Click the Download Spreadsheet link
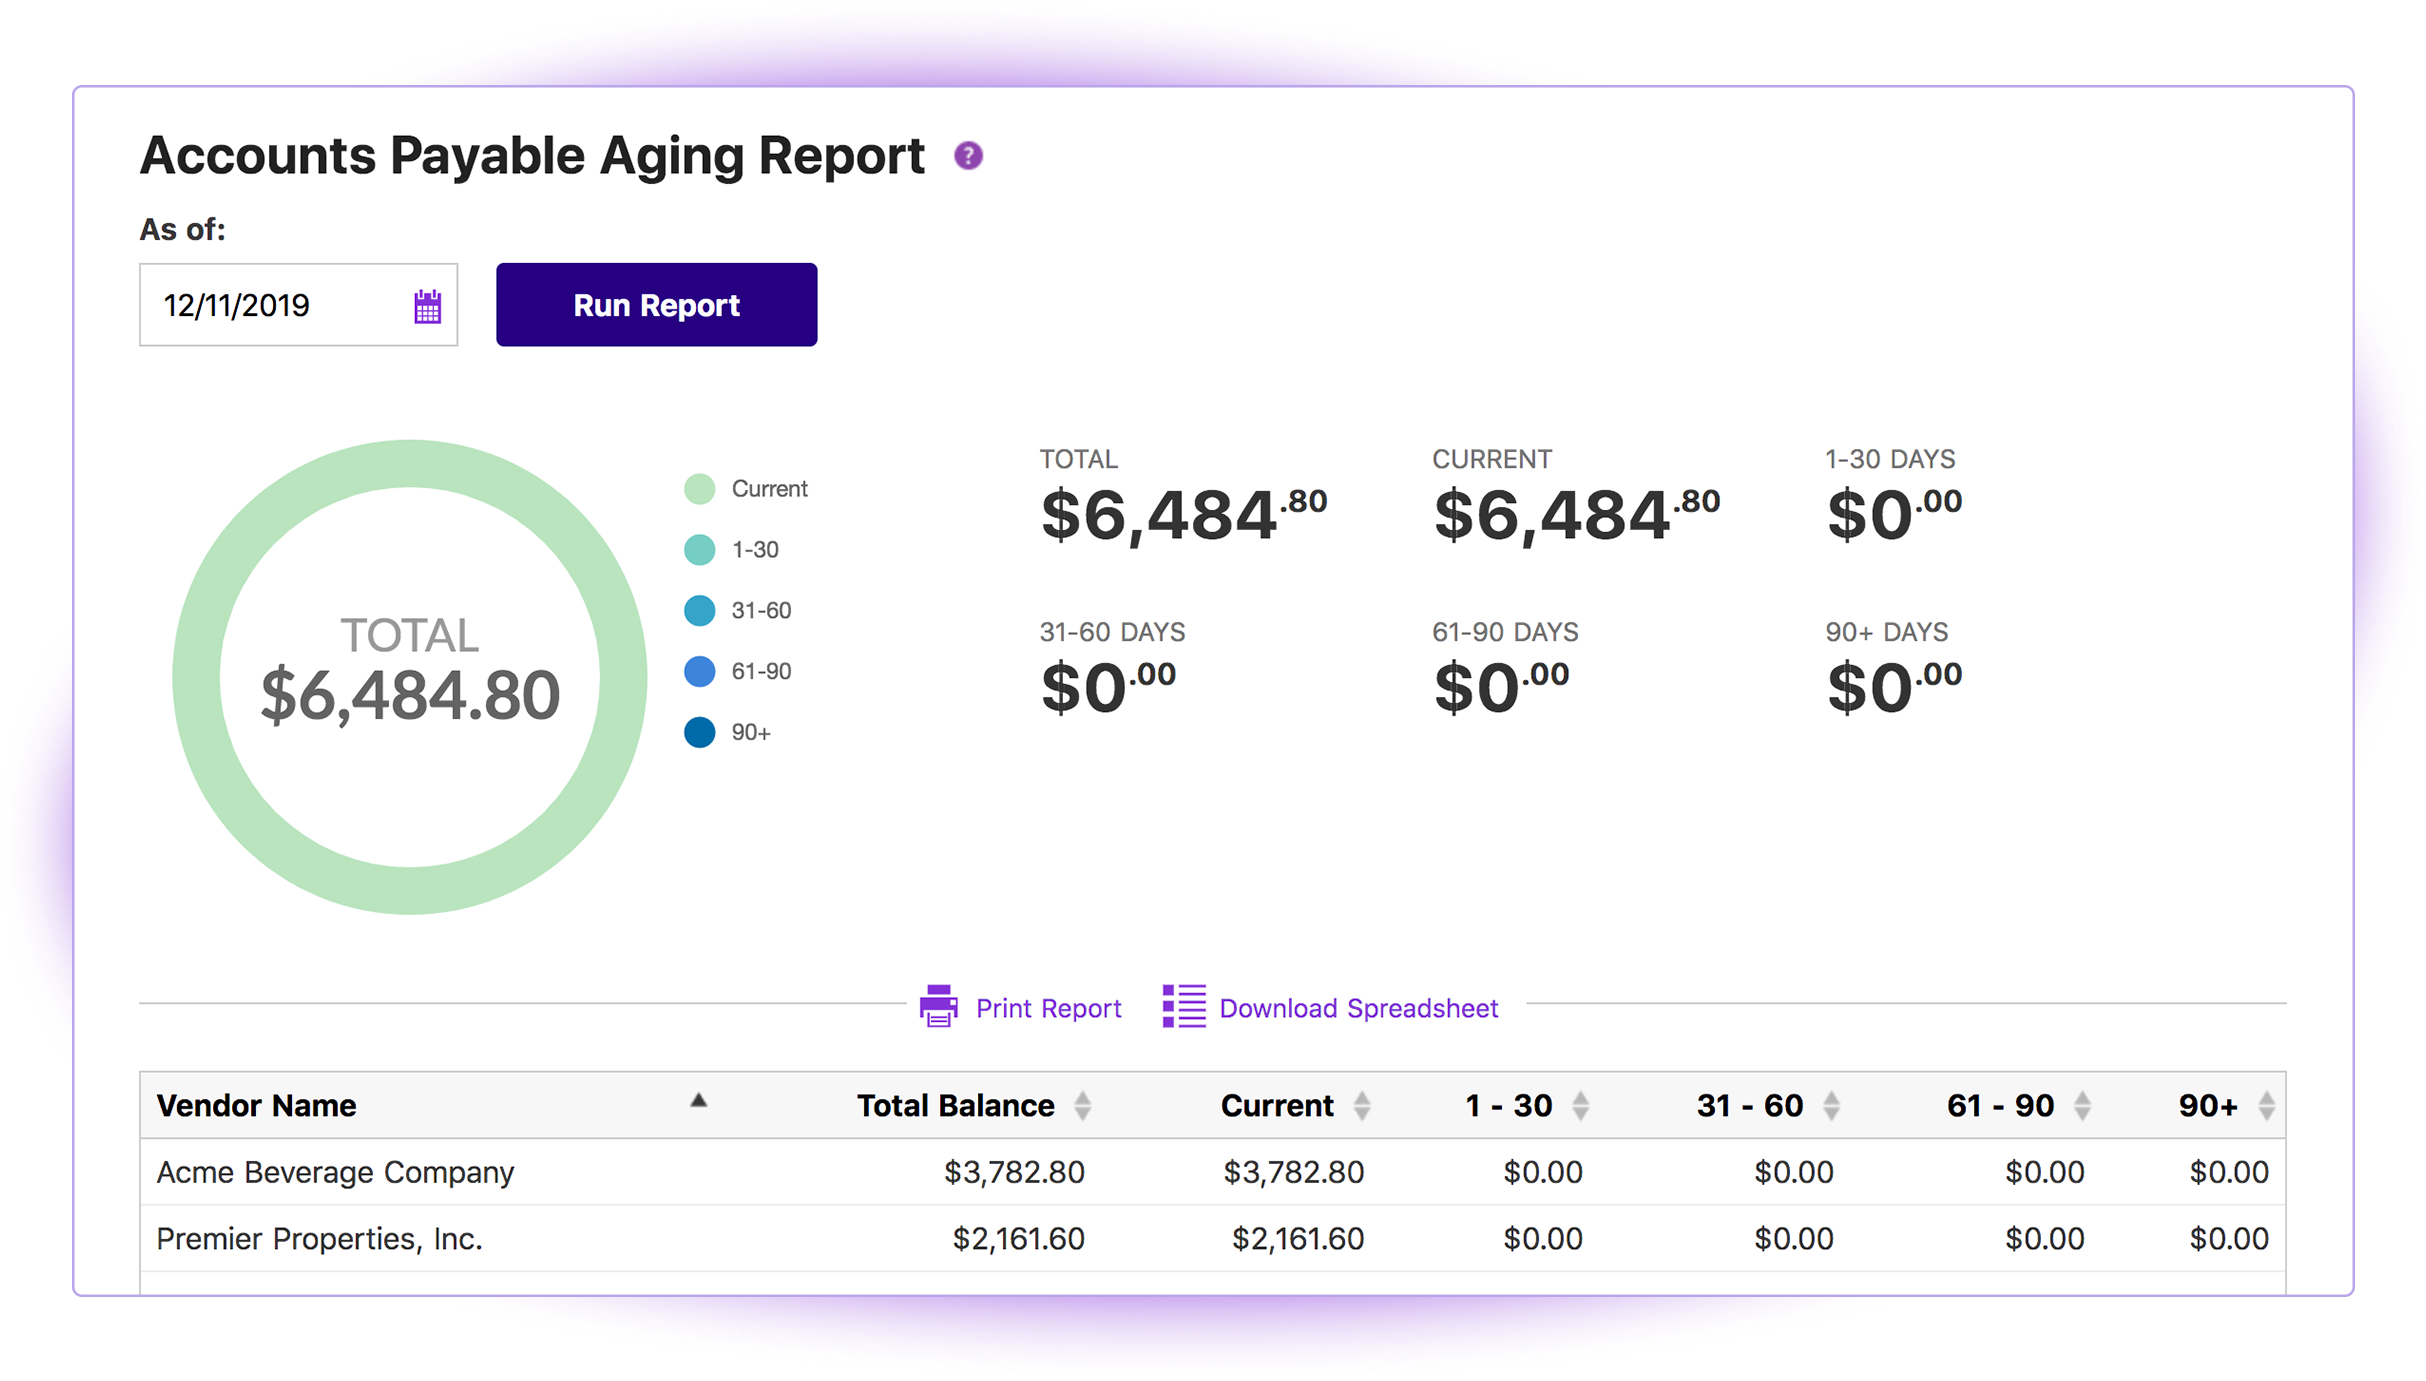 [x=1358, y=1008]
